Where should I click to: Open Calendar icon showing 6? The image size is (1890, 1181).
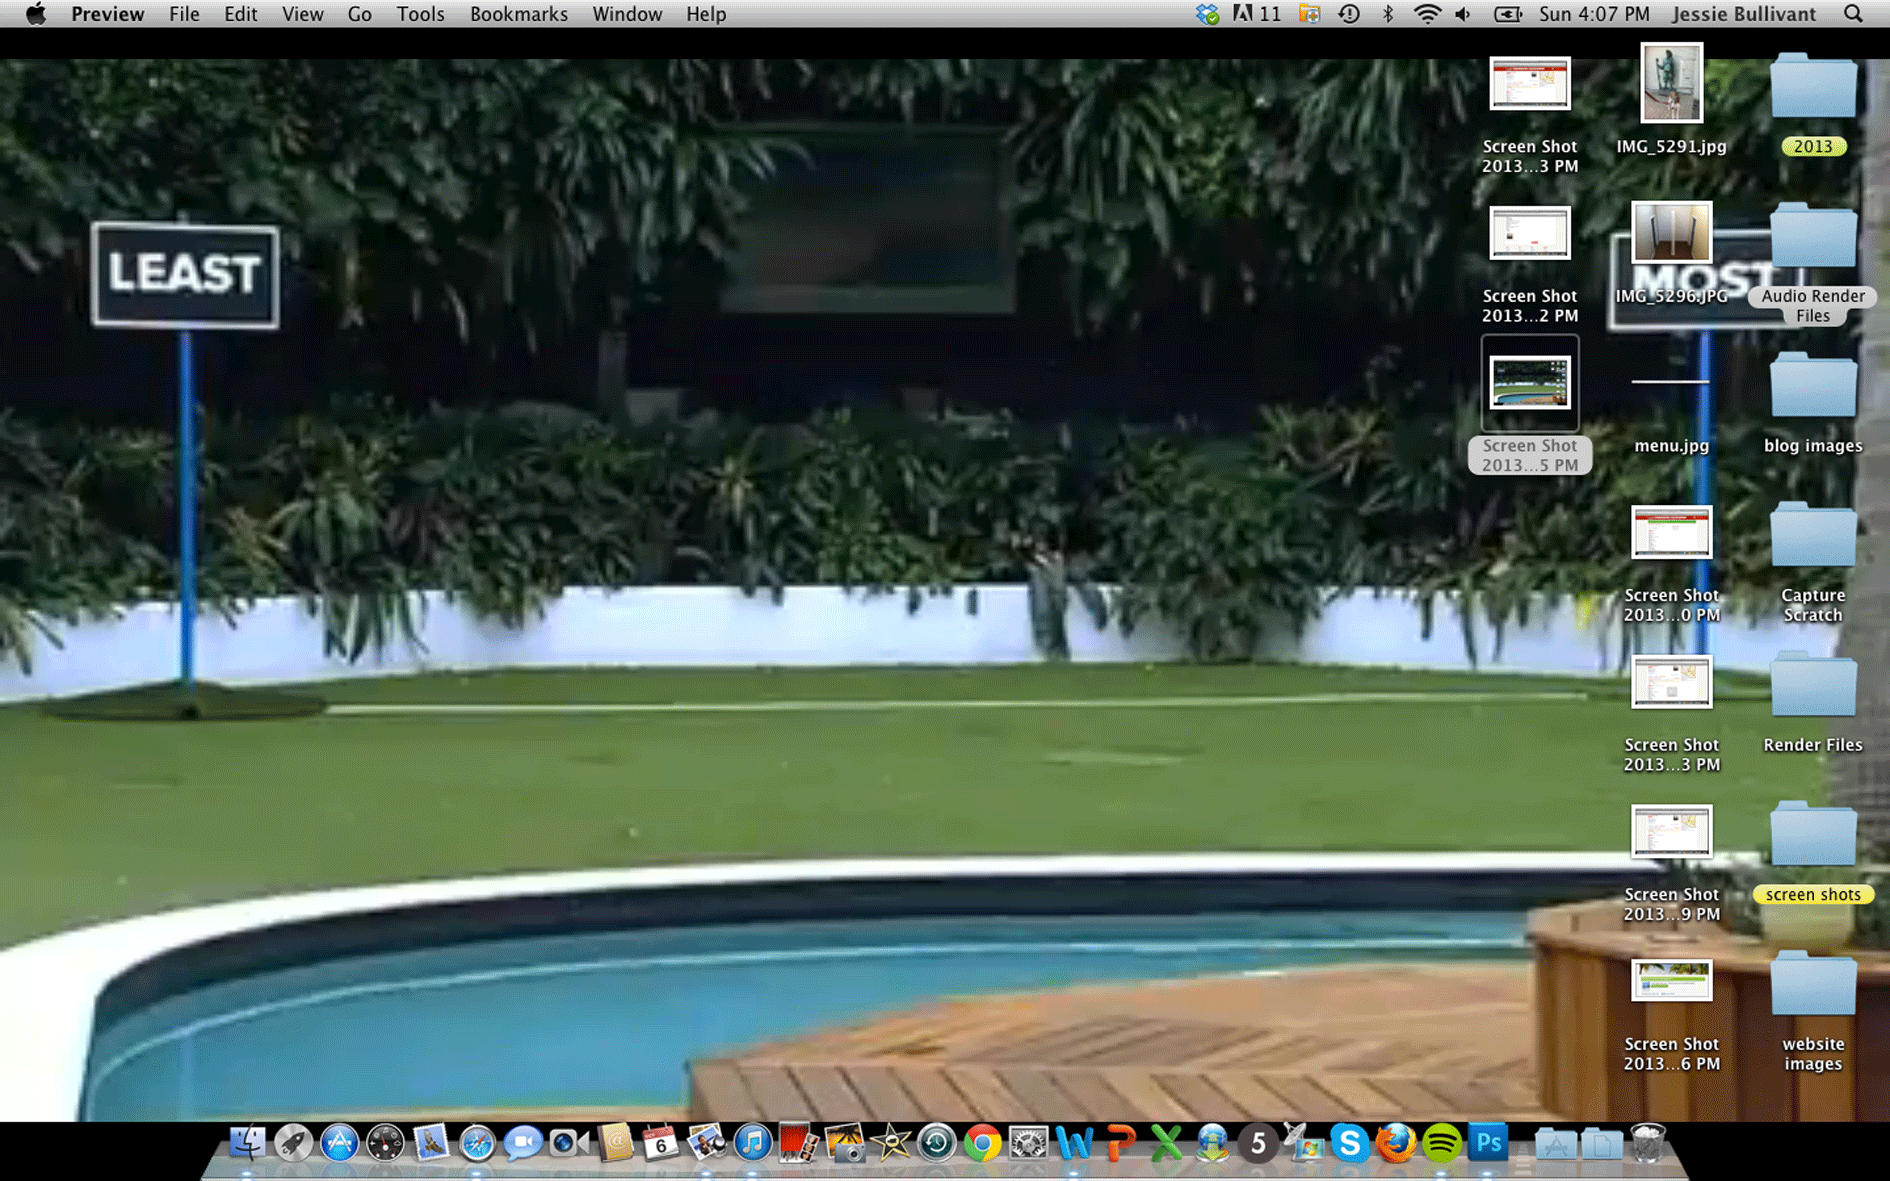coord(661,1143)
